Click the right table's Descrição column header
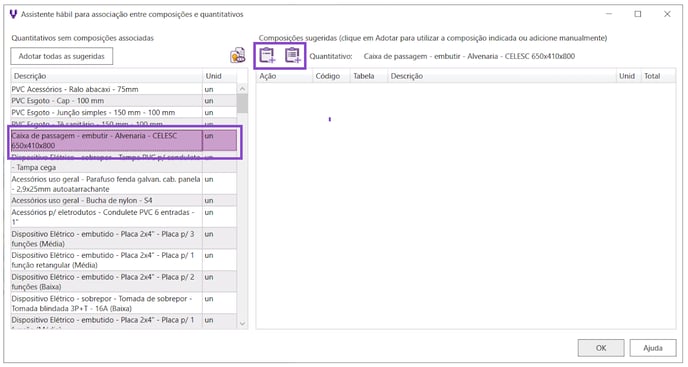This screenshot has width=688, height=367. tap(502, 76)
